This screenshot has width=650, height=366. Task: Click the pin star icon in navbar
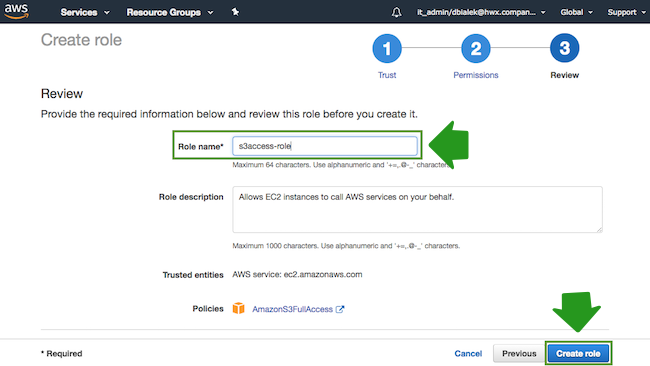point(235,12)
